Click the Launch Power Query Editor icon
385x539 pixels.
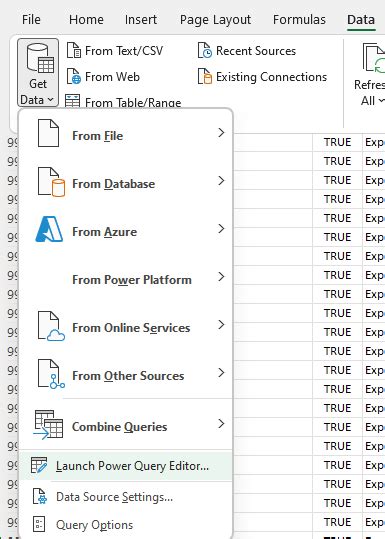point(39,465)
